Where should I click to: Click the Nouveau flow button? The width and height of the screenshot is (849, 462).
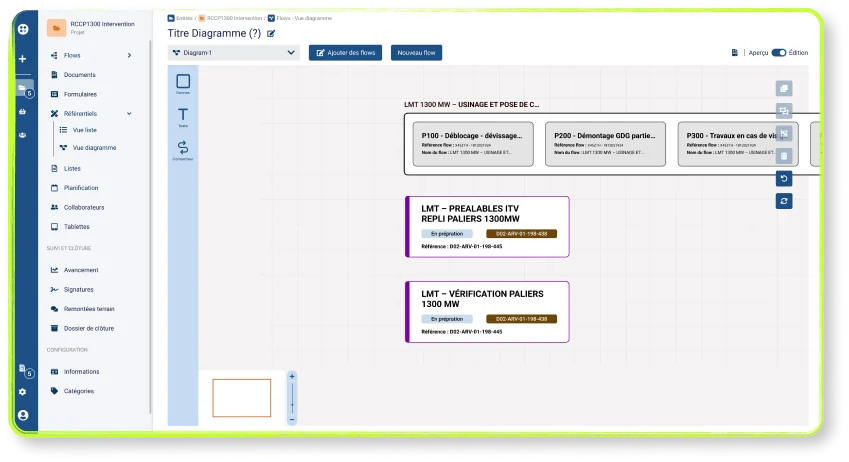(416, 53)
